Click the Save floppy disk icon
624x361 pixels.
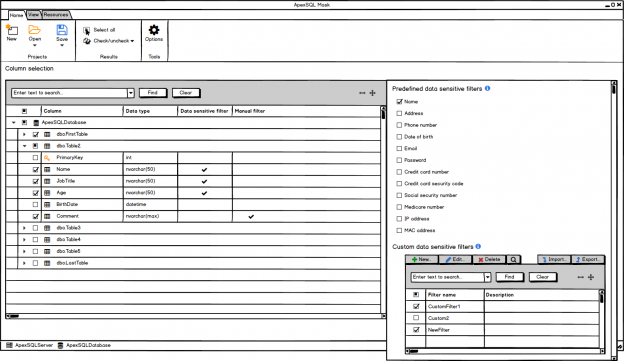[62, 29]
